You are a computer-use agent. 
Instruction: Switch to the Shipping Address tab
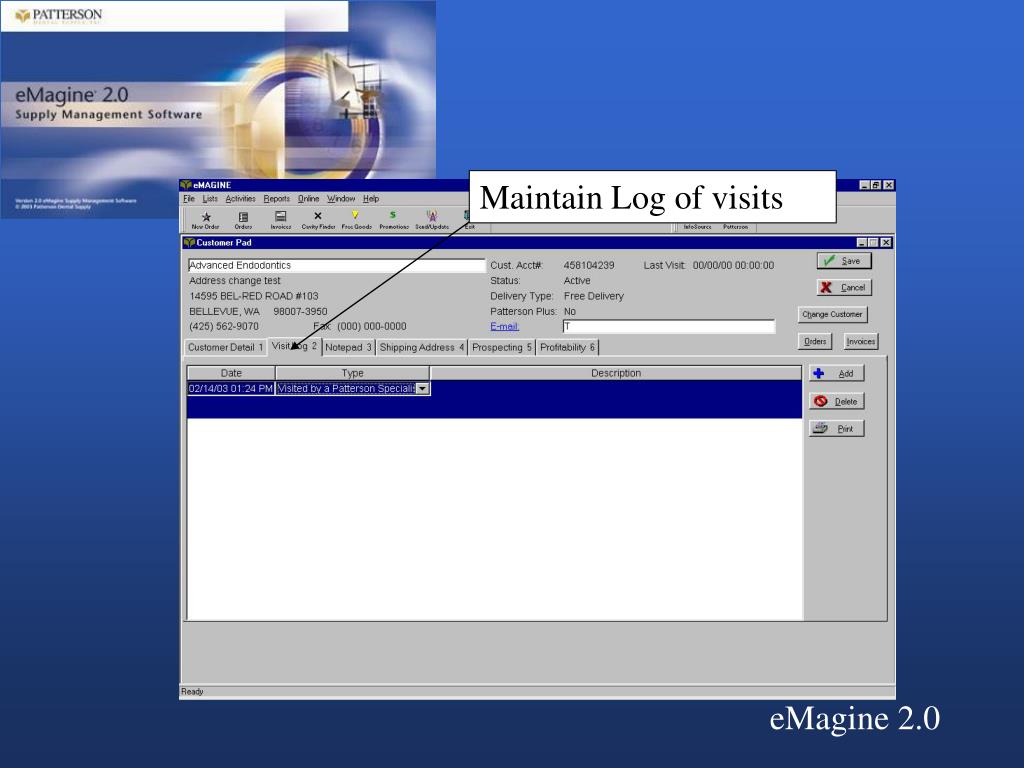[x=422, y=347]
